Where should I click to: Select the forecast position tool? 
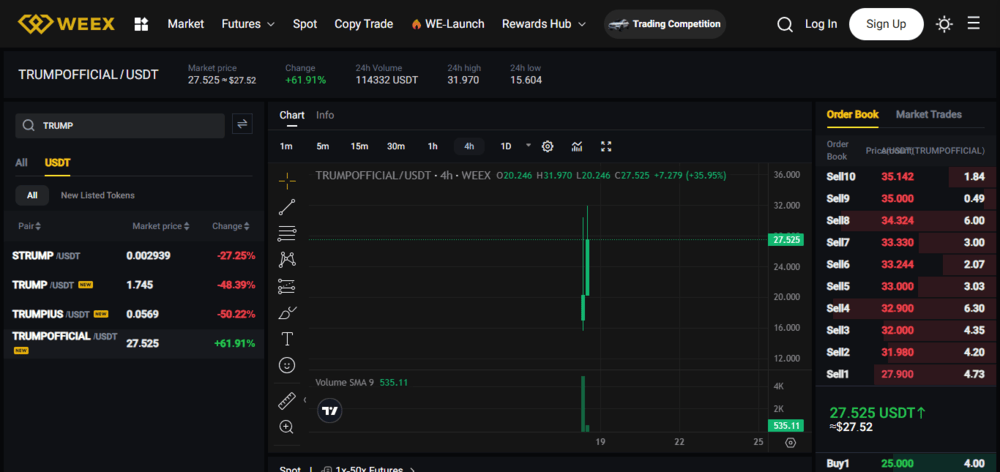pyautogui.click(x=287, y=286)
